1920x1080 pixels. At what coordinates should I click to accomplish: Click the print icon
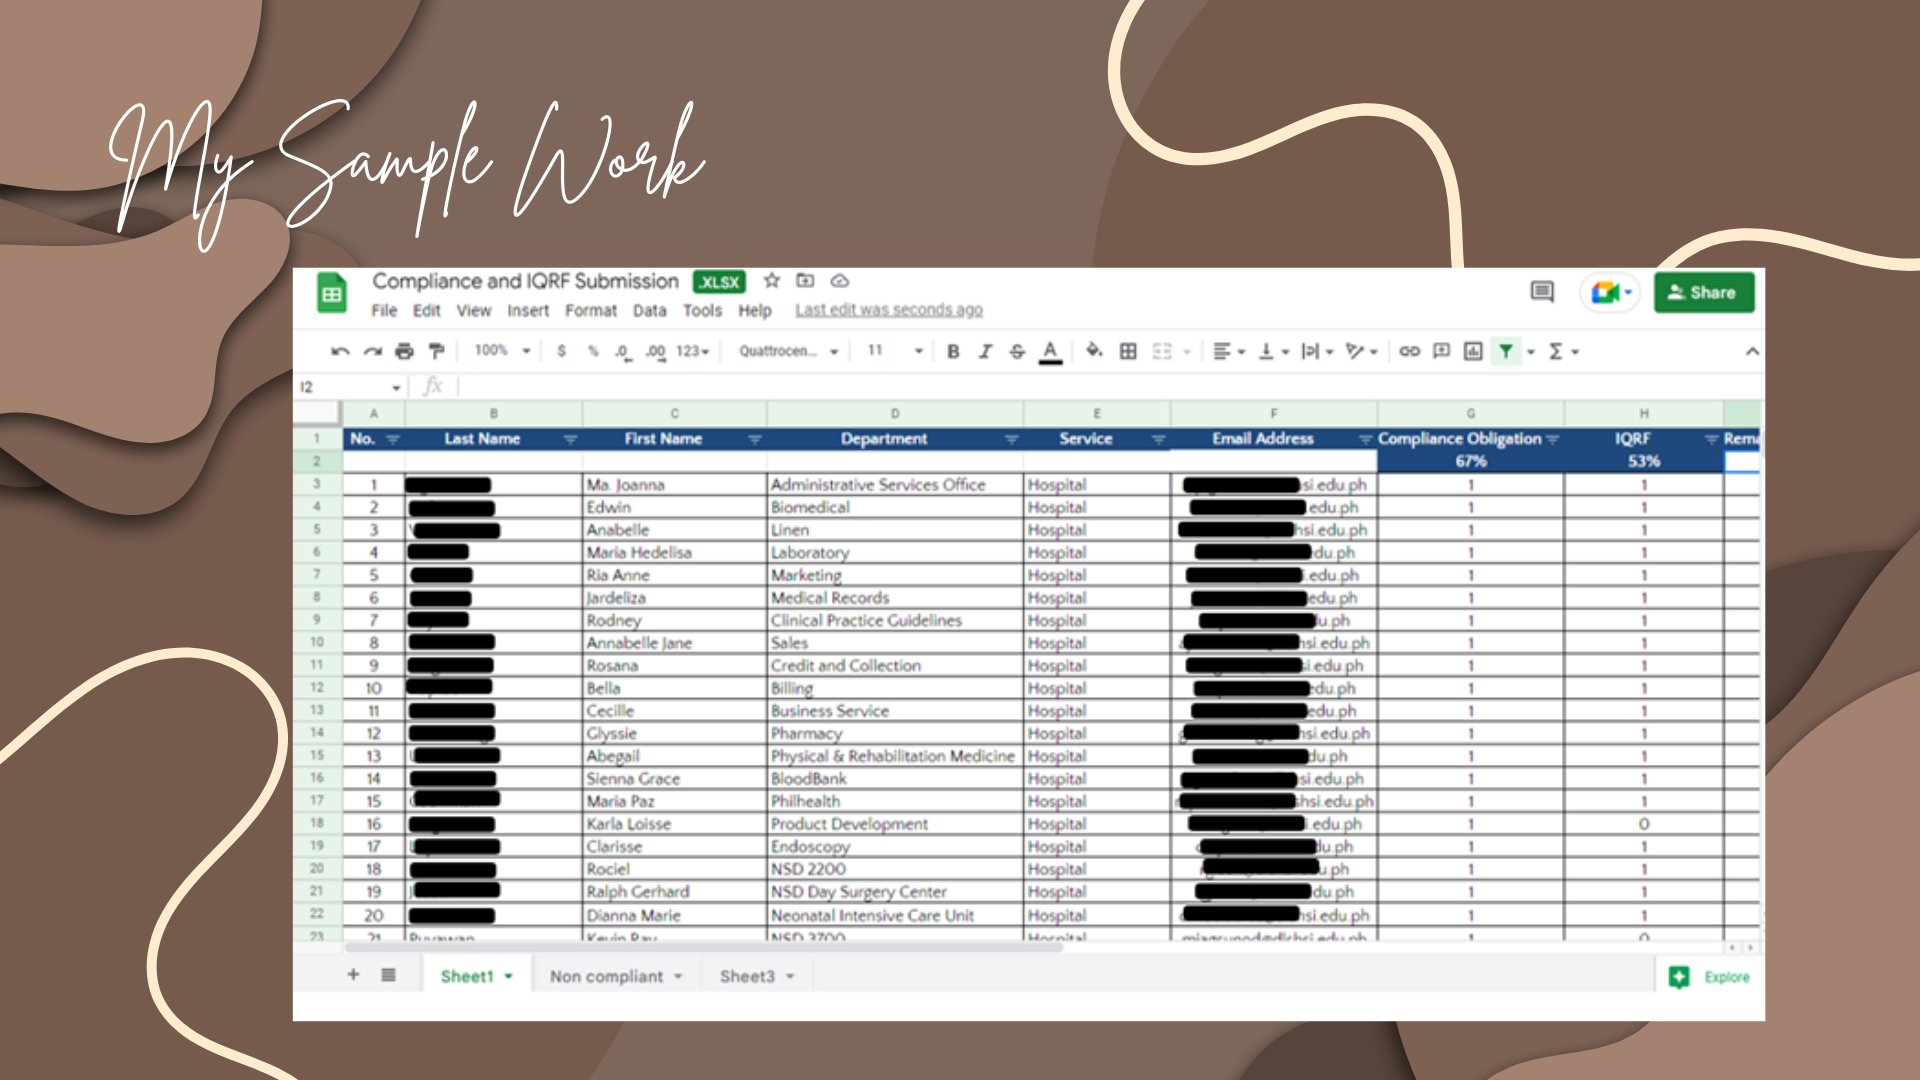[x=404, y=352]
